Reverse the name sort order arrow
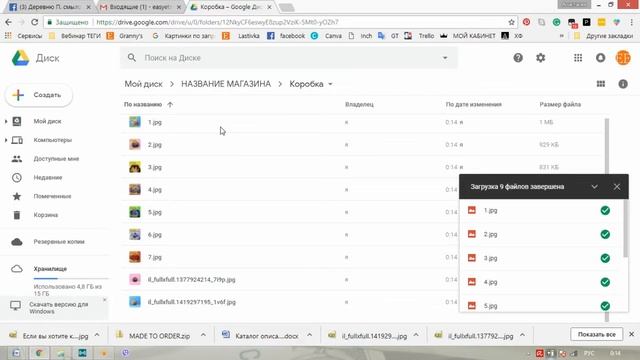This screenshot has height=360, width=640. (170, 104)
